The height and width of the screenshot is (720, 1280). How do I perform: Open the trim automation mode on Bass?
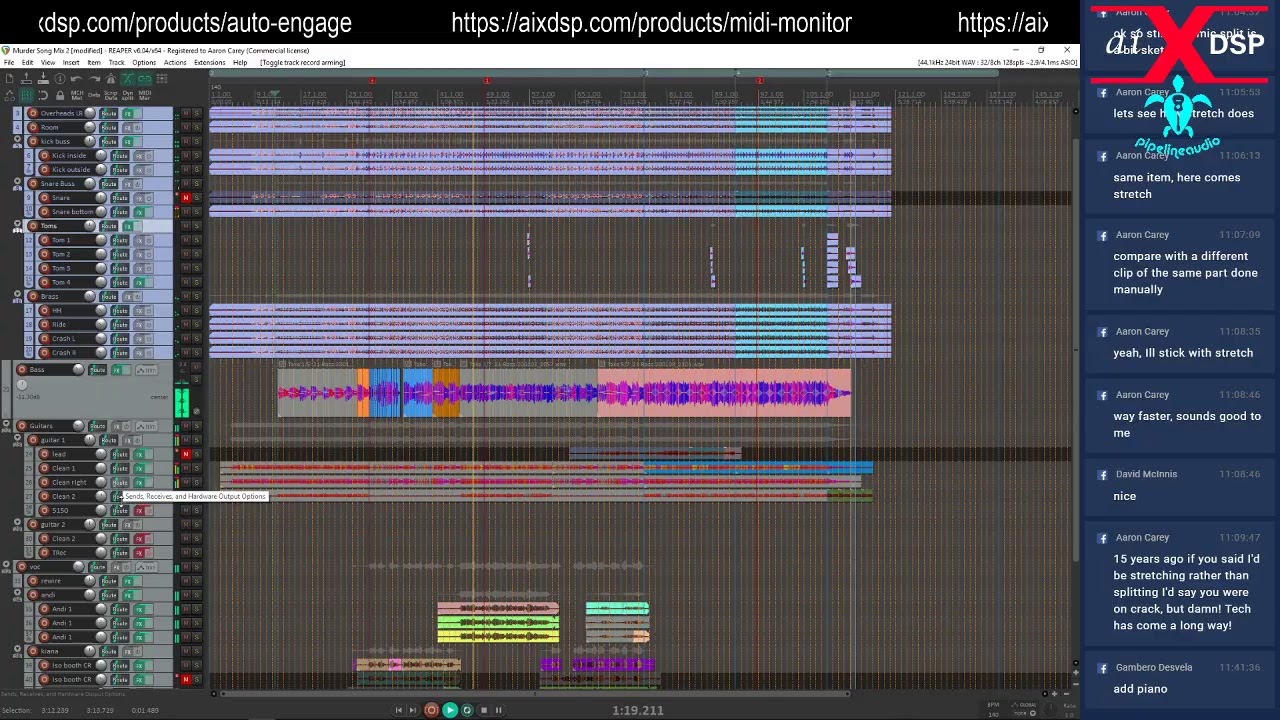(147, 370)
